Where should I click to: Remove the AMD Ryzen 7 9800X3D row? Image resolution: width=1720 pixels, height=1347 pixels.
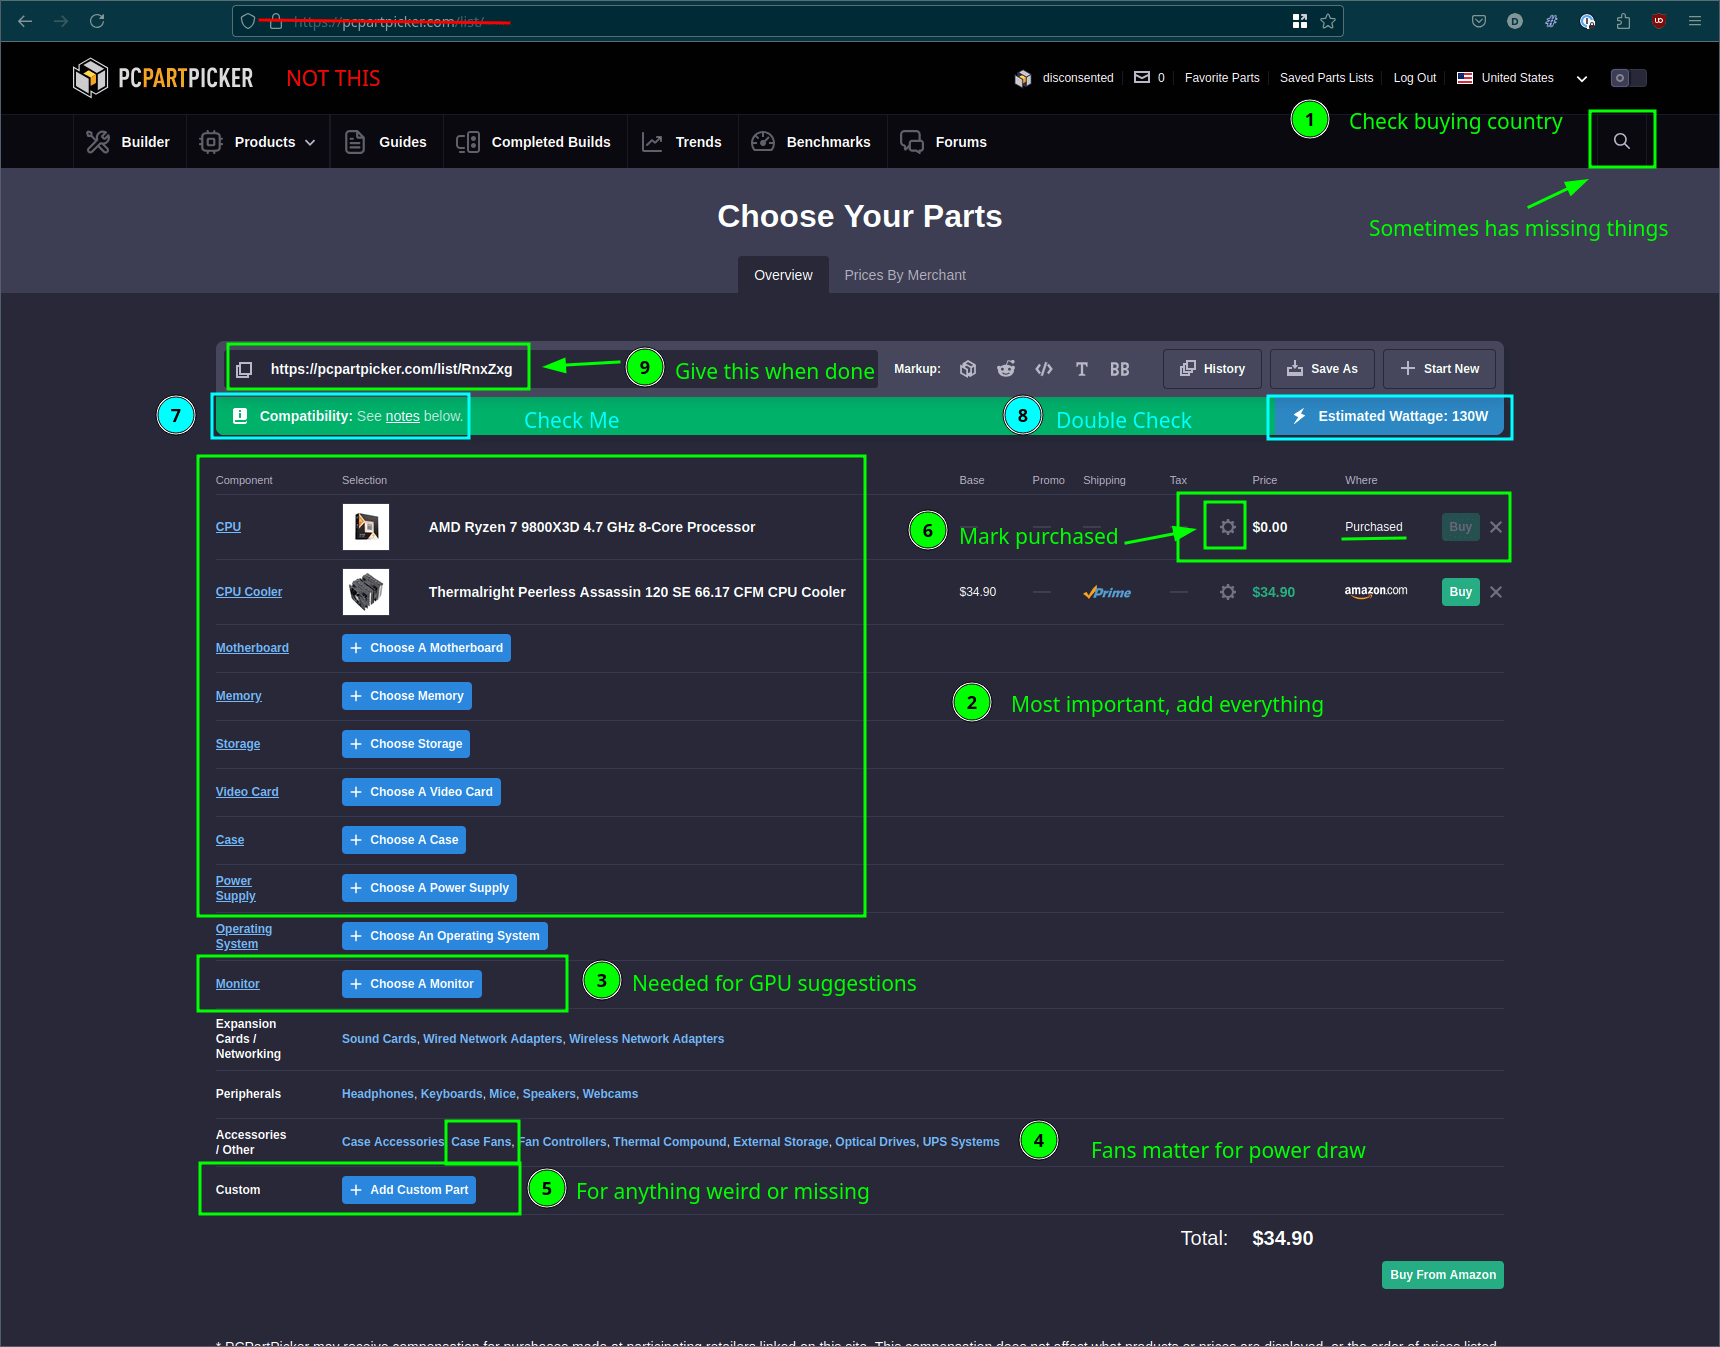pyautogui.click(x=1496, y=527)
